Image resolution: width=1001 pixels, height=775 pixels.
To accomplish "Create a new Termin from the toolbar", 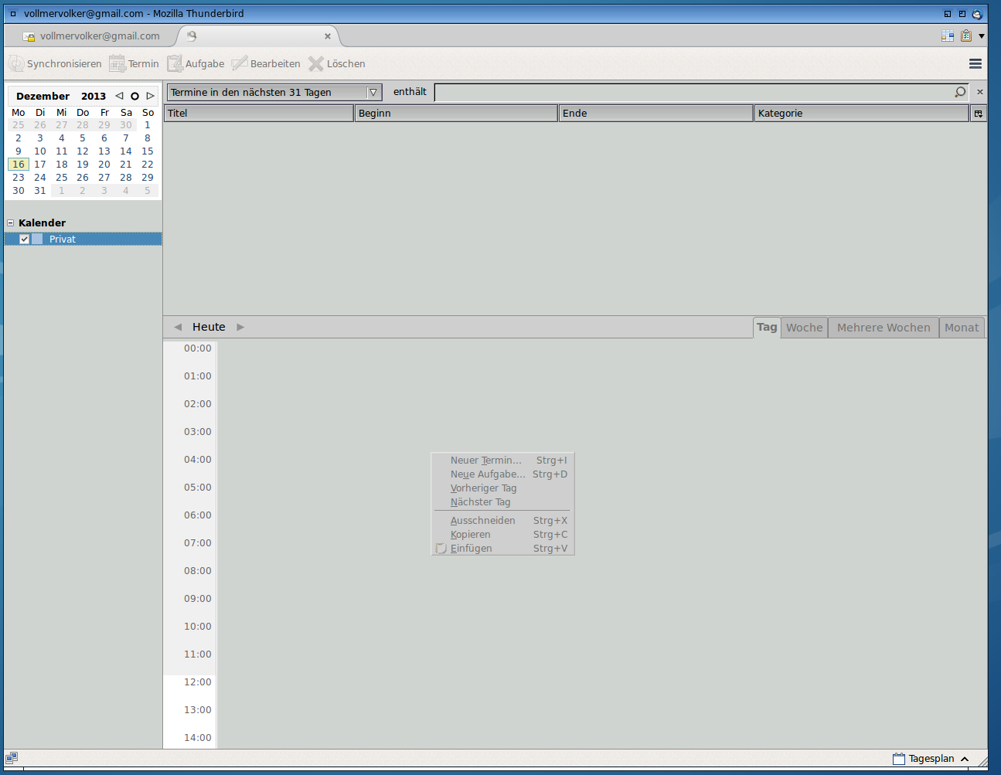I will [118, 64].
